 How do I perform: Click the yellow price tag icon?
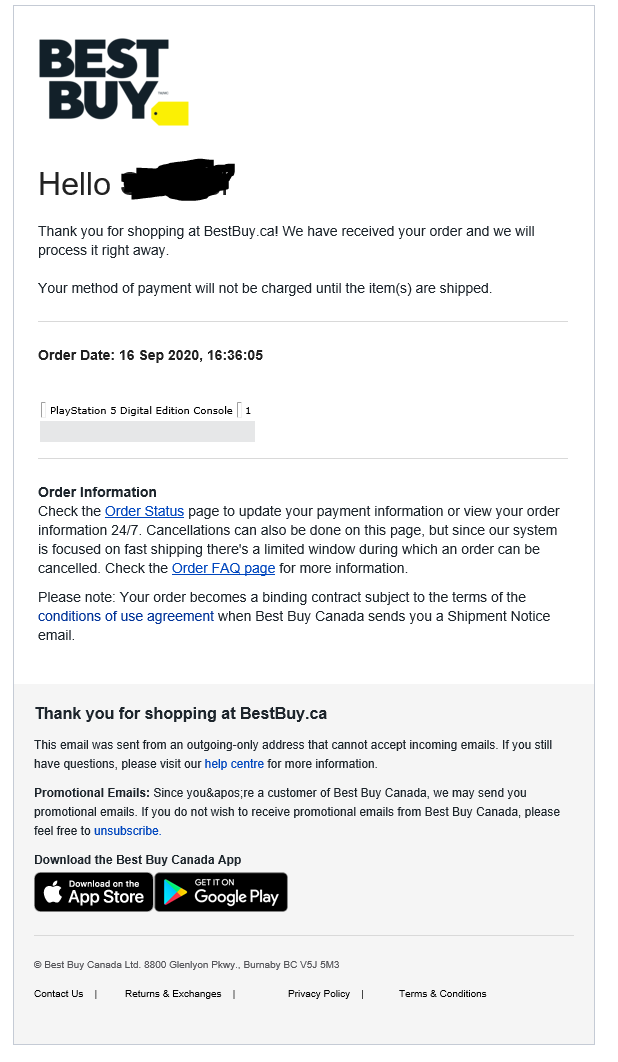coord(170,113)
